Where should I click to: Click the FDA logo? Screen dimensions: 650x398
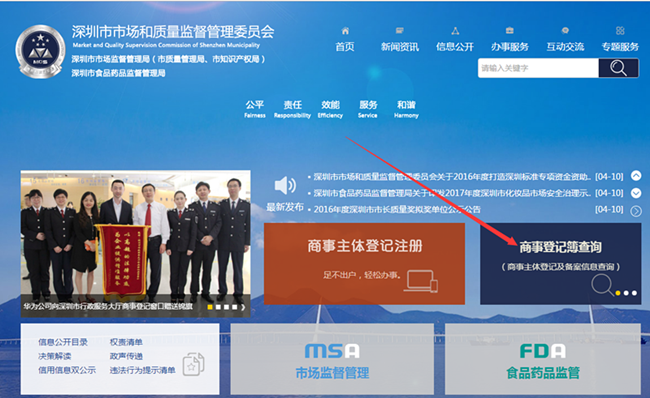click(x=543, y=351)
